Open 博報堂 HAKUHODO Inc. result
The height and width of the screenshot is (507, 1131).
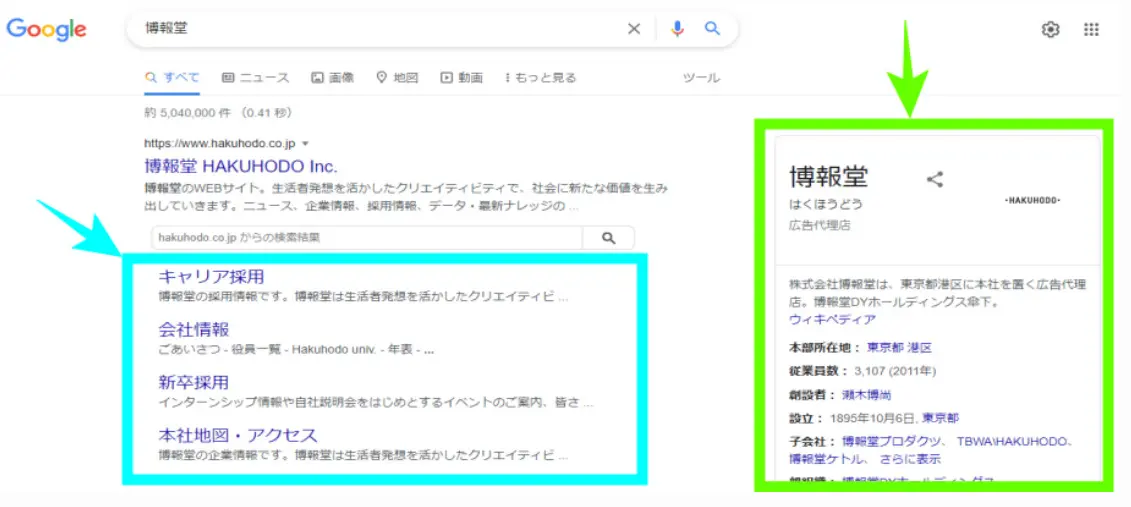click(240, 166)
